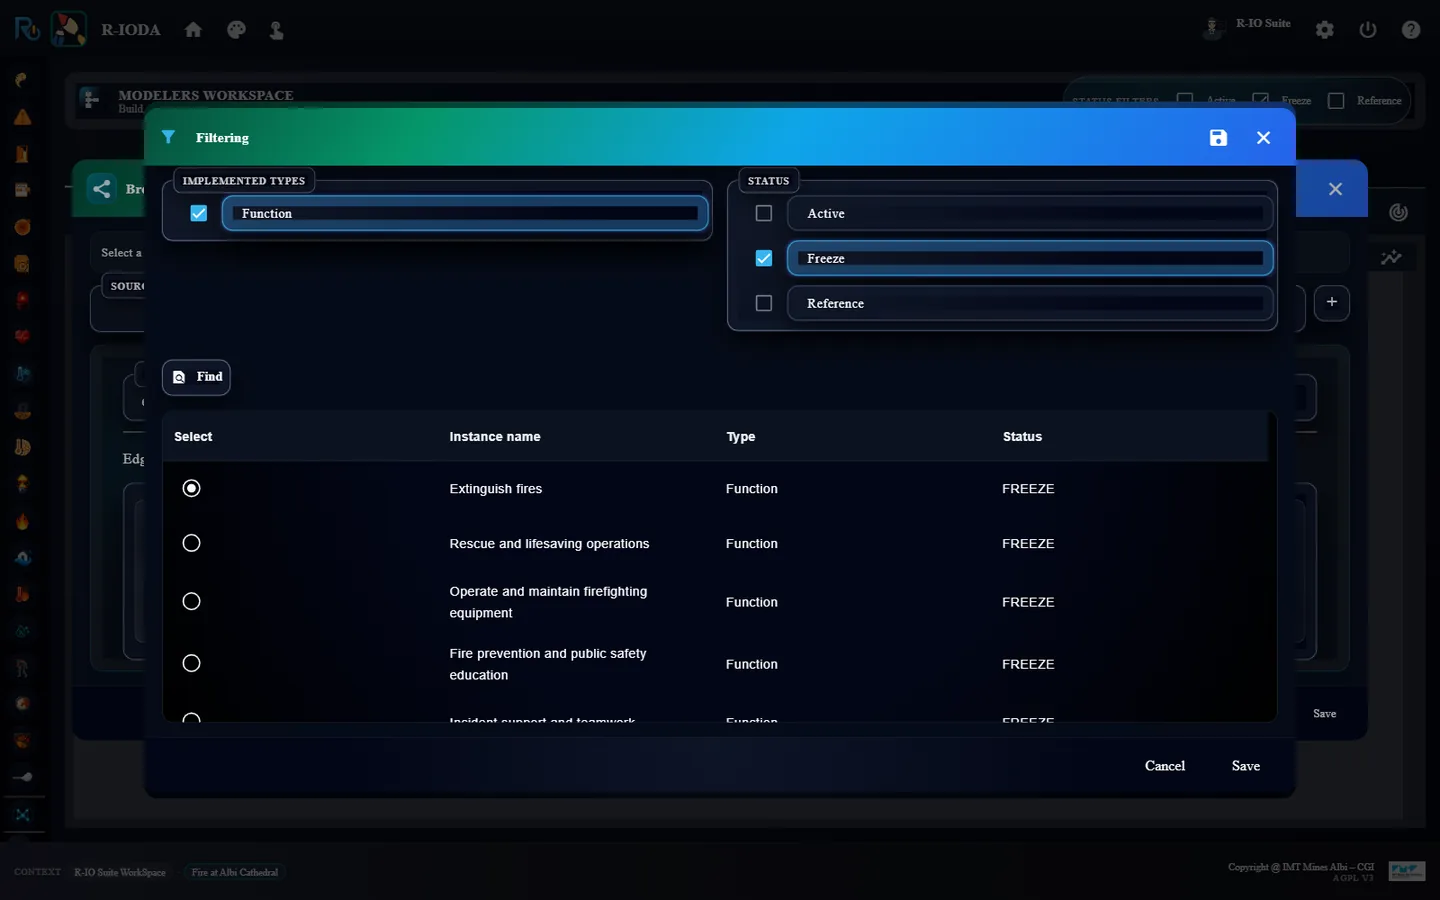The height and width of the screenshot is (900, 1440).
Task: Uncheck the Function implemented type checkbox
Action: [199, 213]
